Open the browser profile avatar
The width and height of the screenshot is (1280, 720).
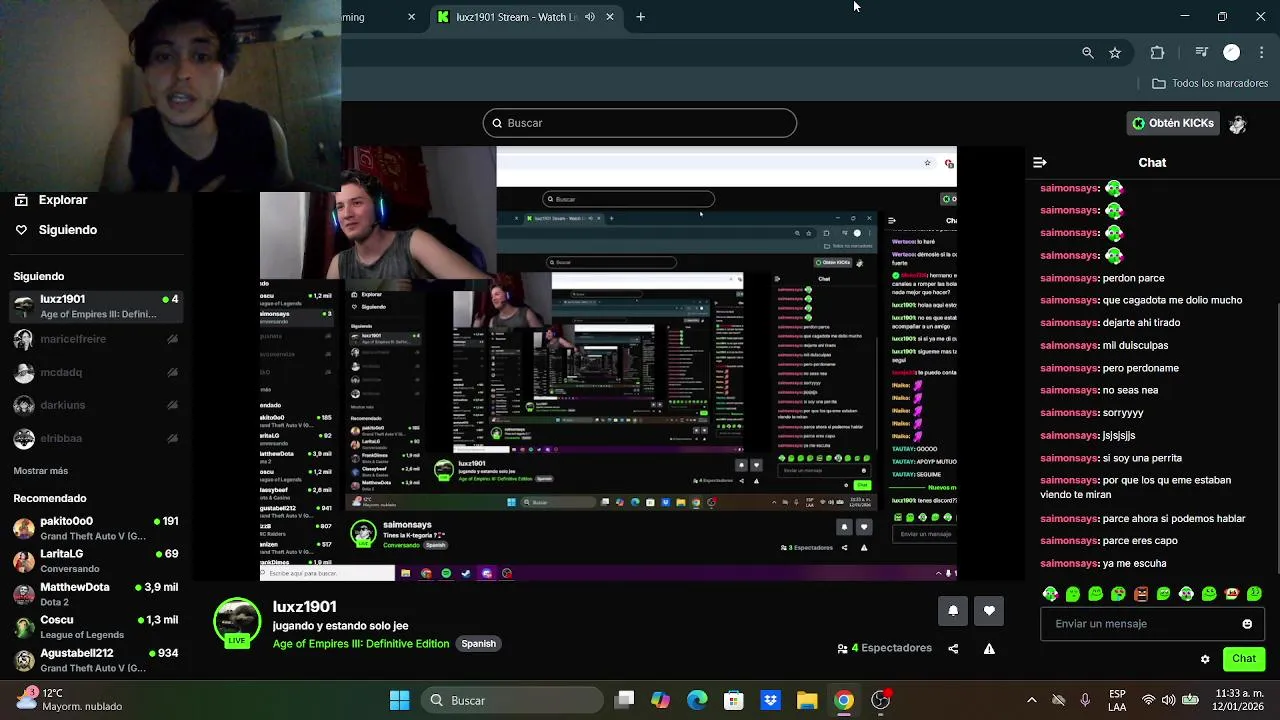[1232, 53]
